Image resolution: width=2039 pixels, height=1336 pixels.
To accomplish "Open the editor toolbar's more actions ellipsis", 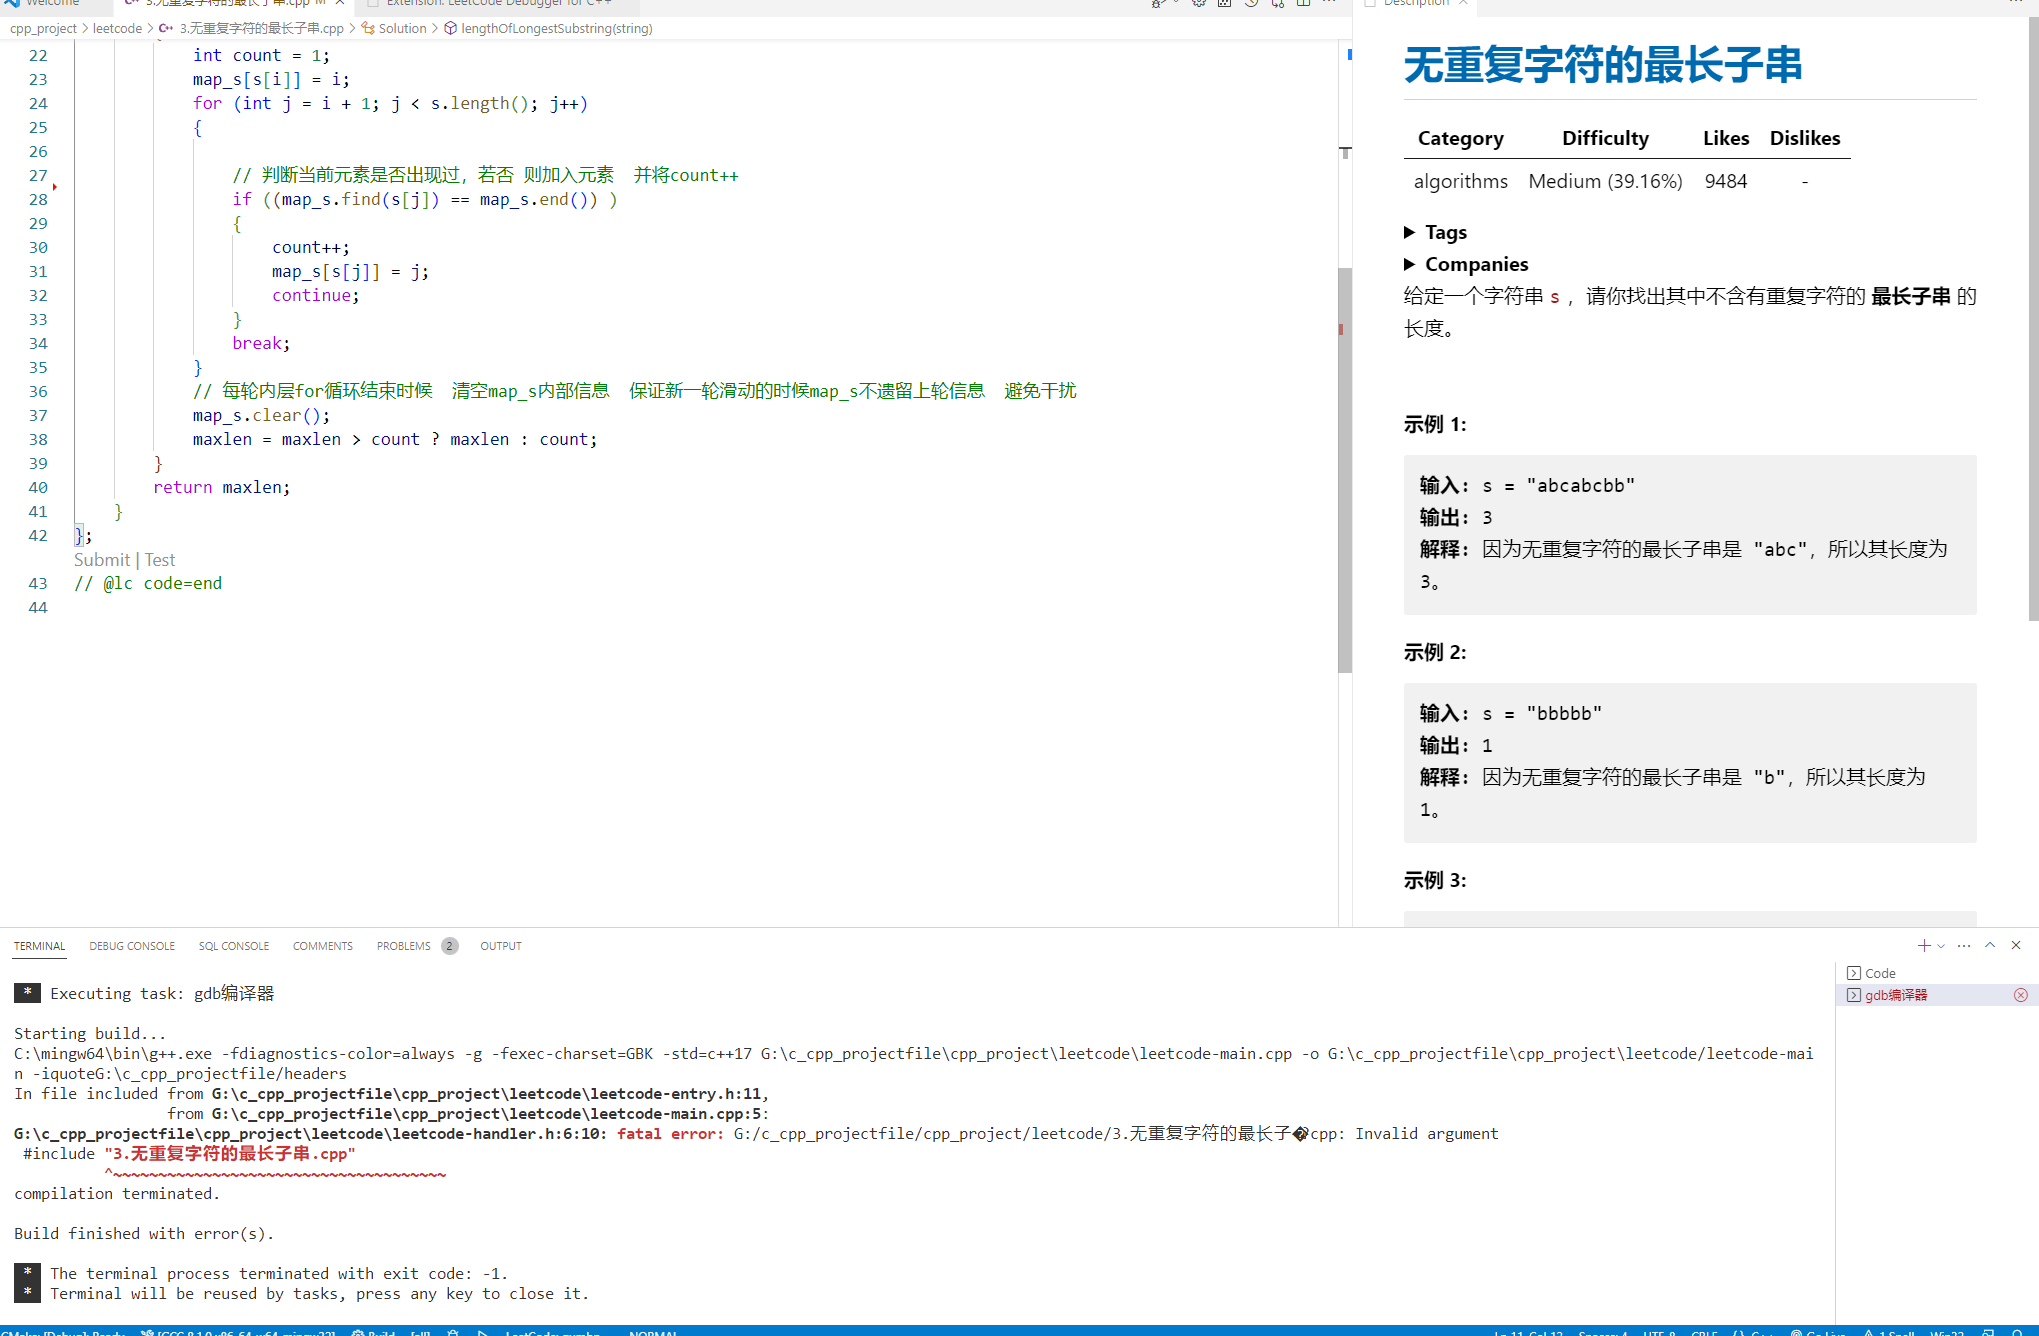I will tap(1329, 3).
